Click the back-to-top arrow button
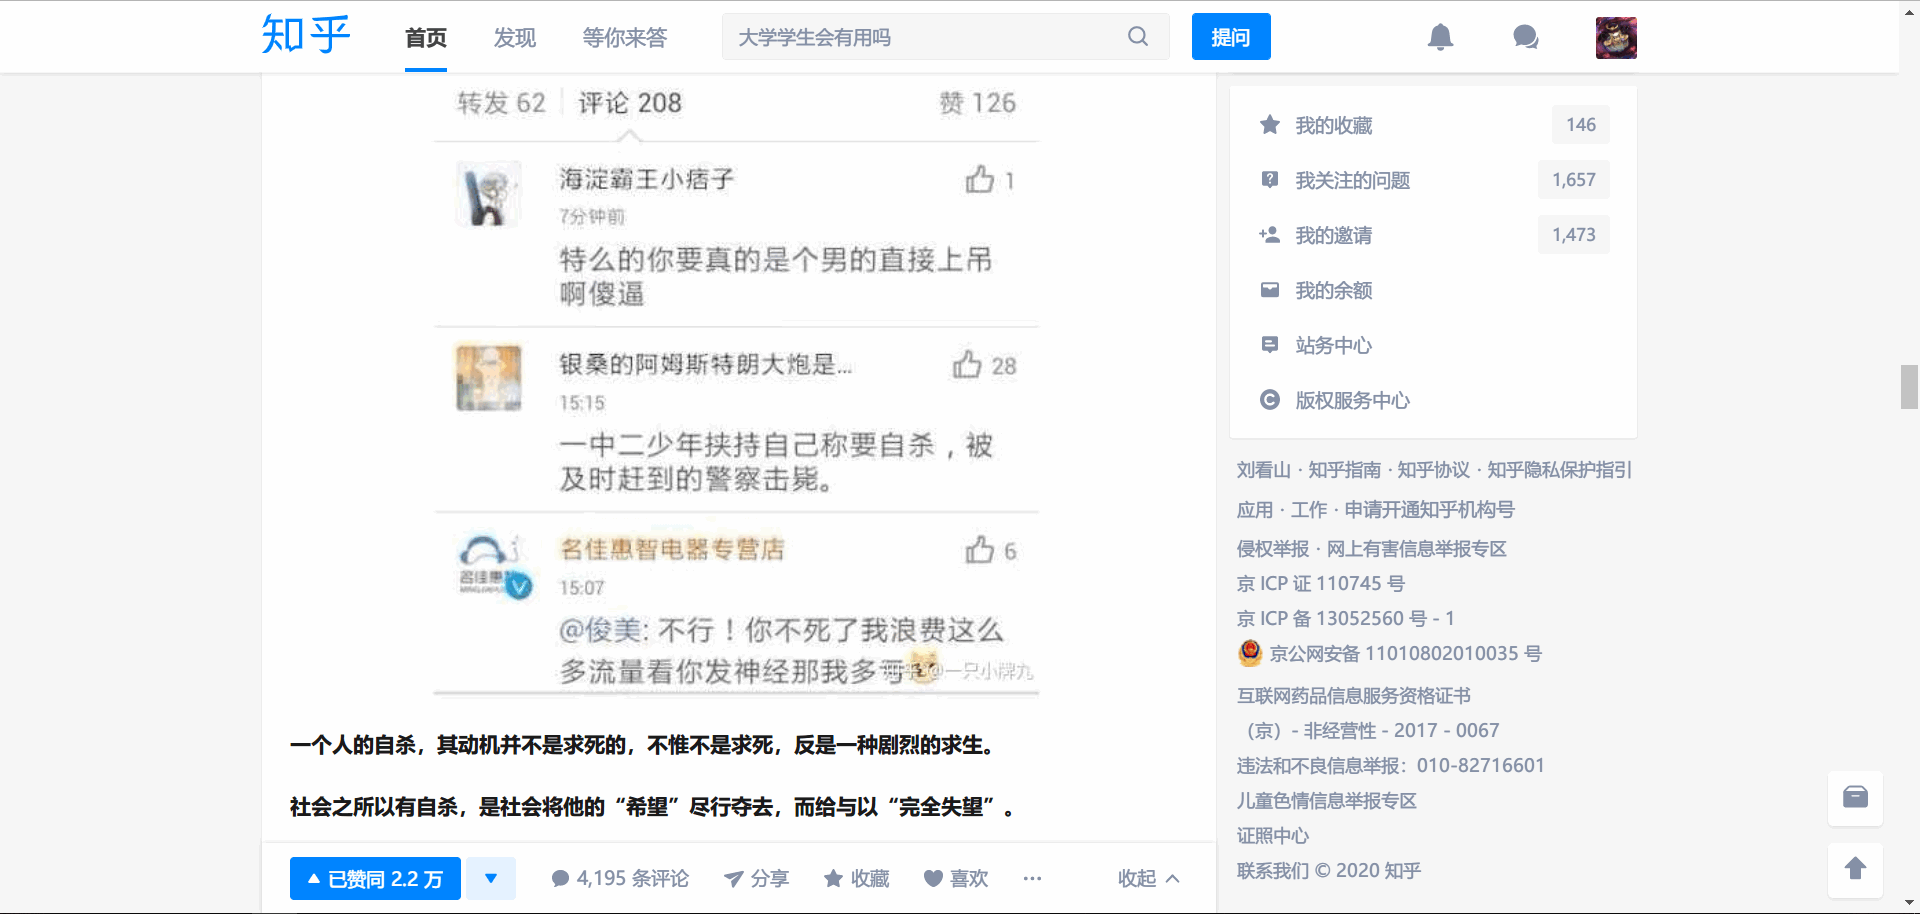The height and width of the screenshot is (914, 1920). click(x=1855, y=869)
